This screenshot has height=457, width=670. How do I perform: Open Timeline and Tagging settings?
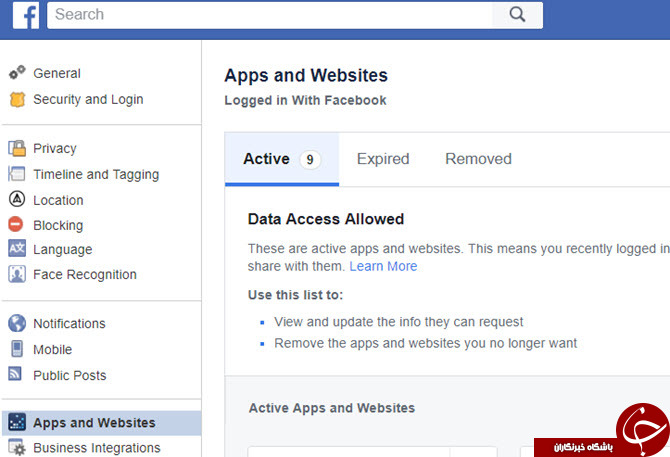click(x=96, y=174)
